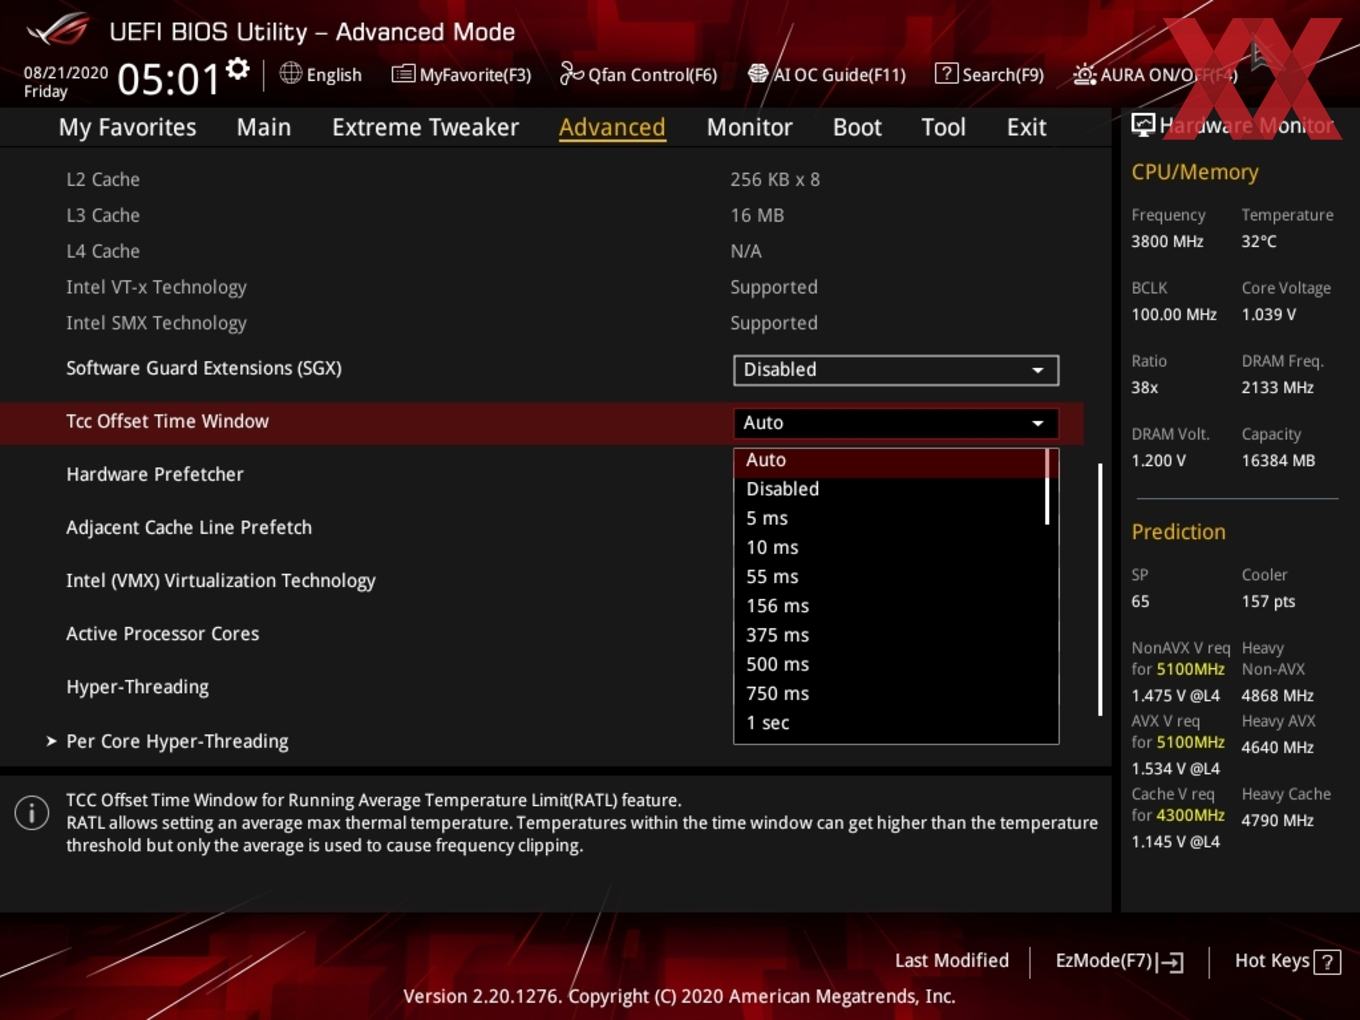Click the 32°C temperature reading
This screenshot has width=1360, height=1020.
(x=1259, y=241)
